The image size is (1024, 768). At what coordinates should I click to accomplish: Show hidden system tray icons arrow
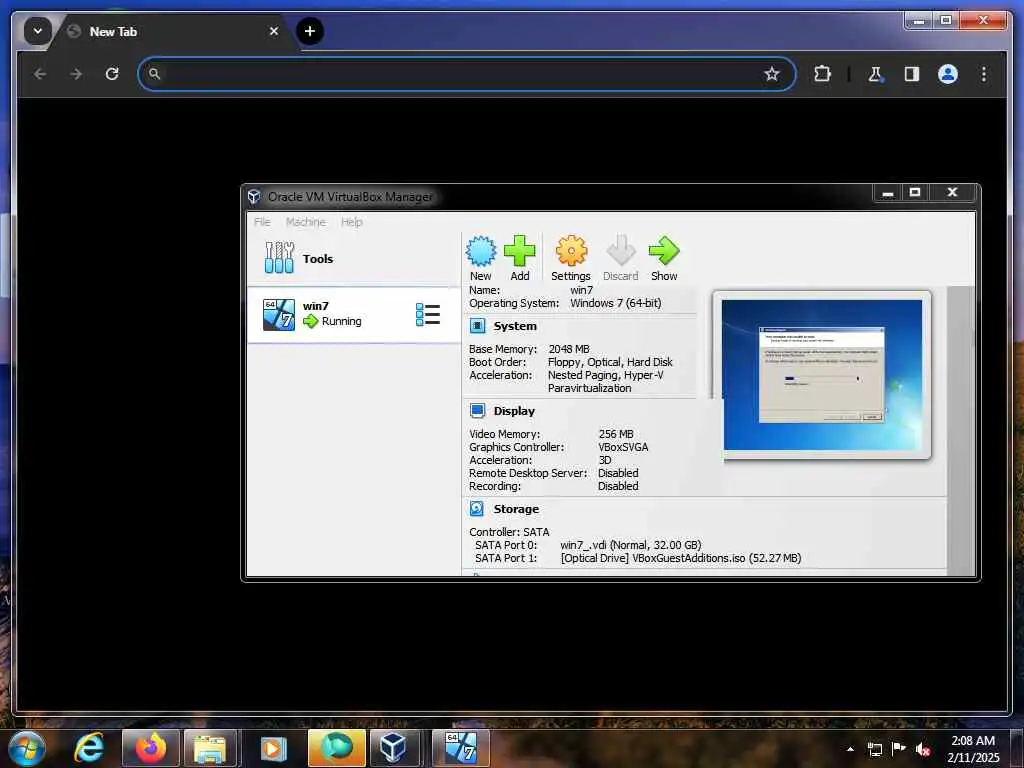coord(850,749)
